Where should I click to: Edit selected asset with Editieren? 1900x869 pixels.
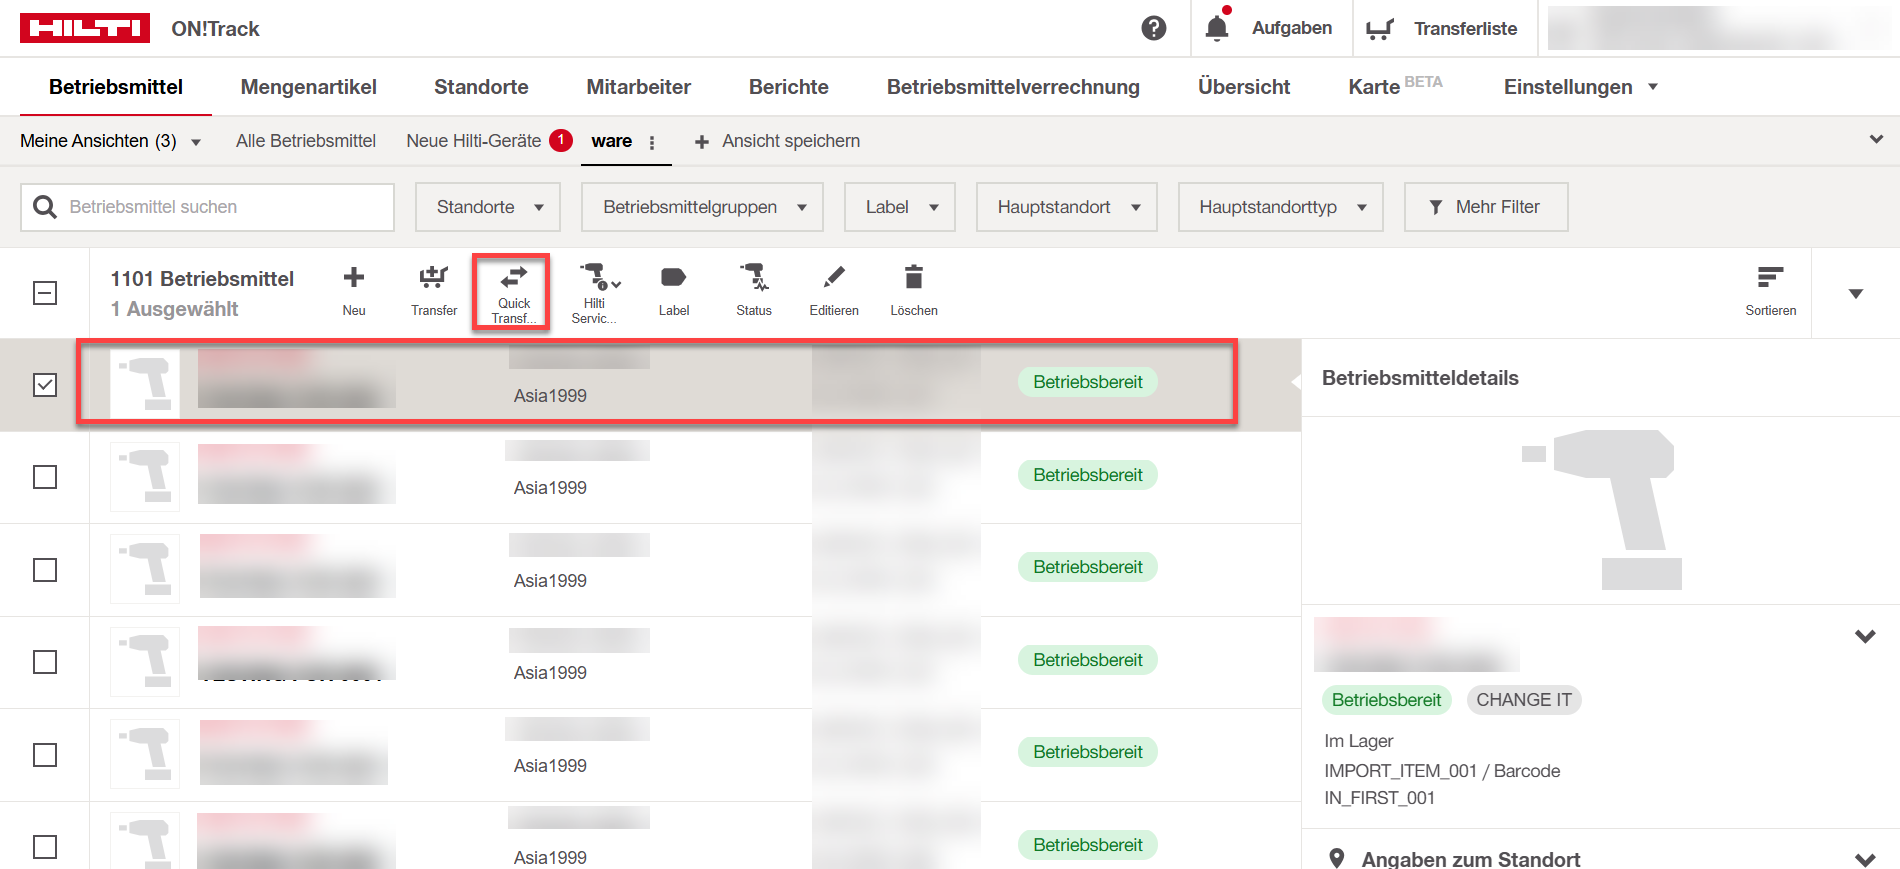point(834,291)
